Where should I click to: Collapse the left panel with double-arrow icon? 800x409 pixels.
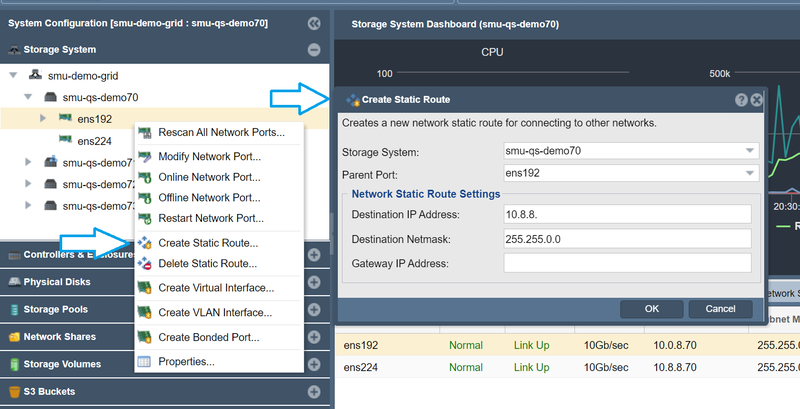[314, 23]
